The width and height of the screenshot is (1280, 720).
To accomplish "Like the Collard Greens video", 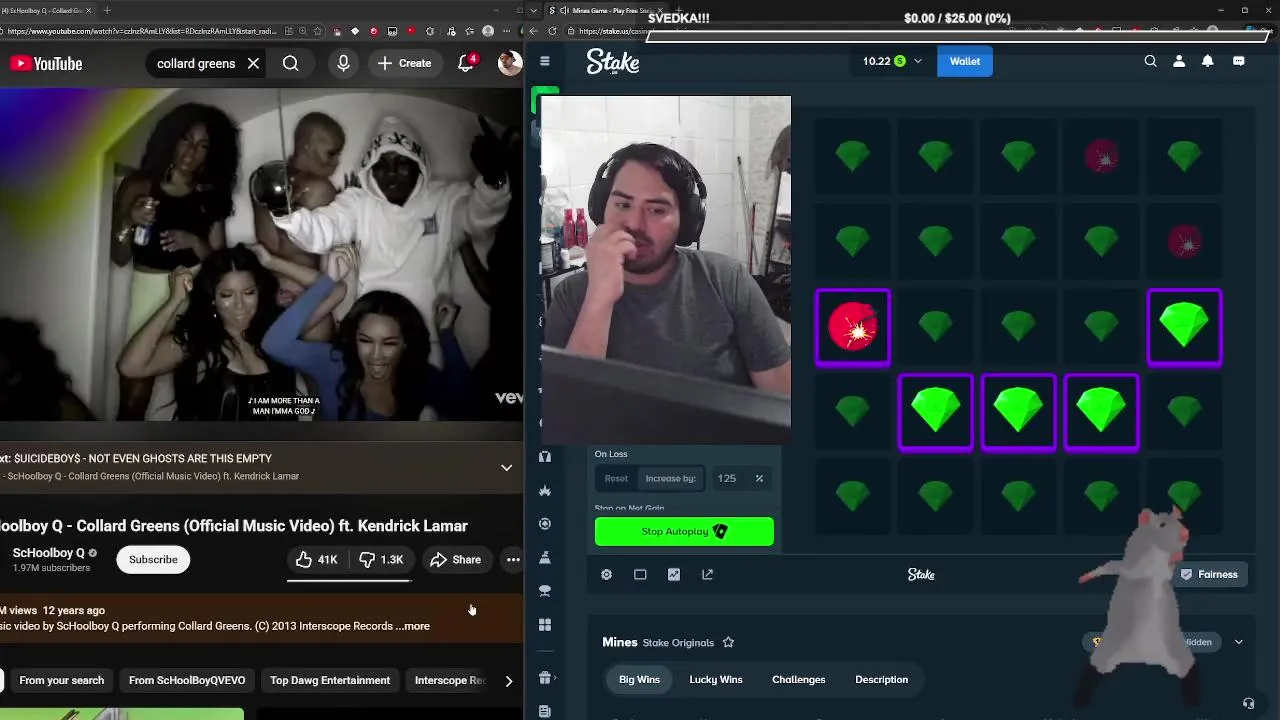I will pyautogui.click(x=317, y=559).
